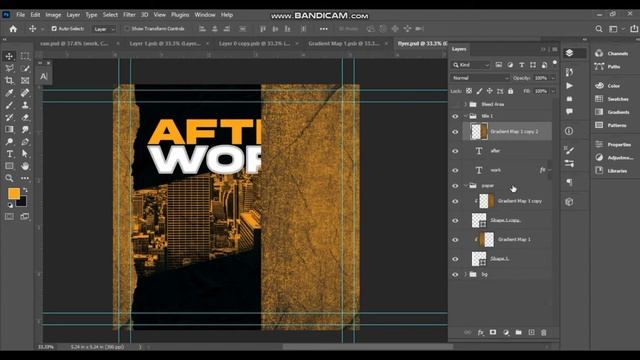
Task: Hide the Gradient Map 1 copy 2 layer
Action: (x=455, y=132)
